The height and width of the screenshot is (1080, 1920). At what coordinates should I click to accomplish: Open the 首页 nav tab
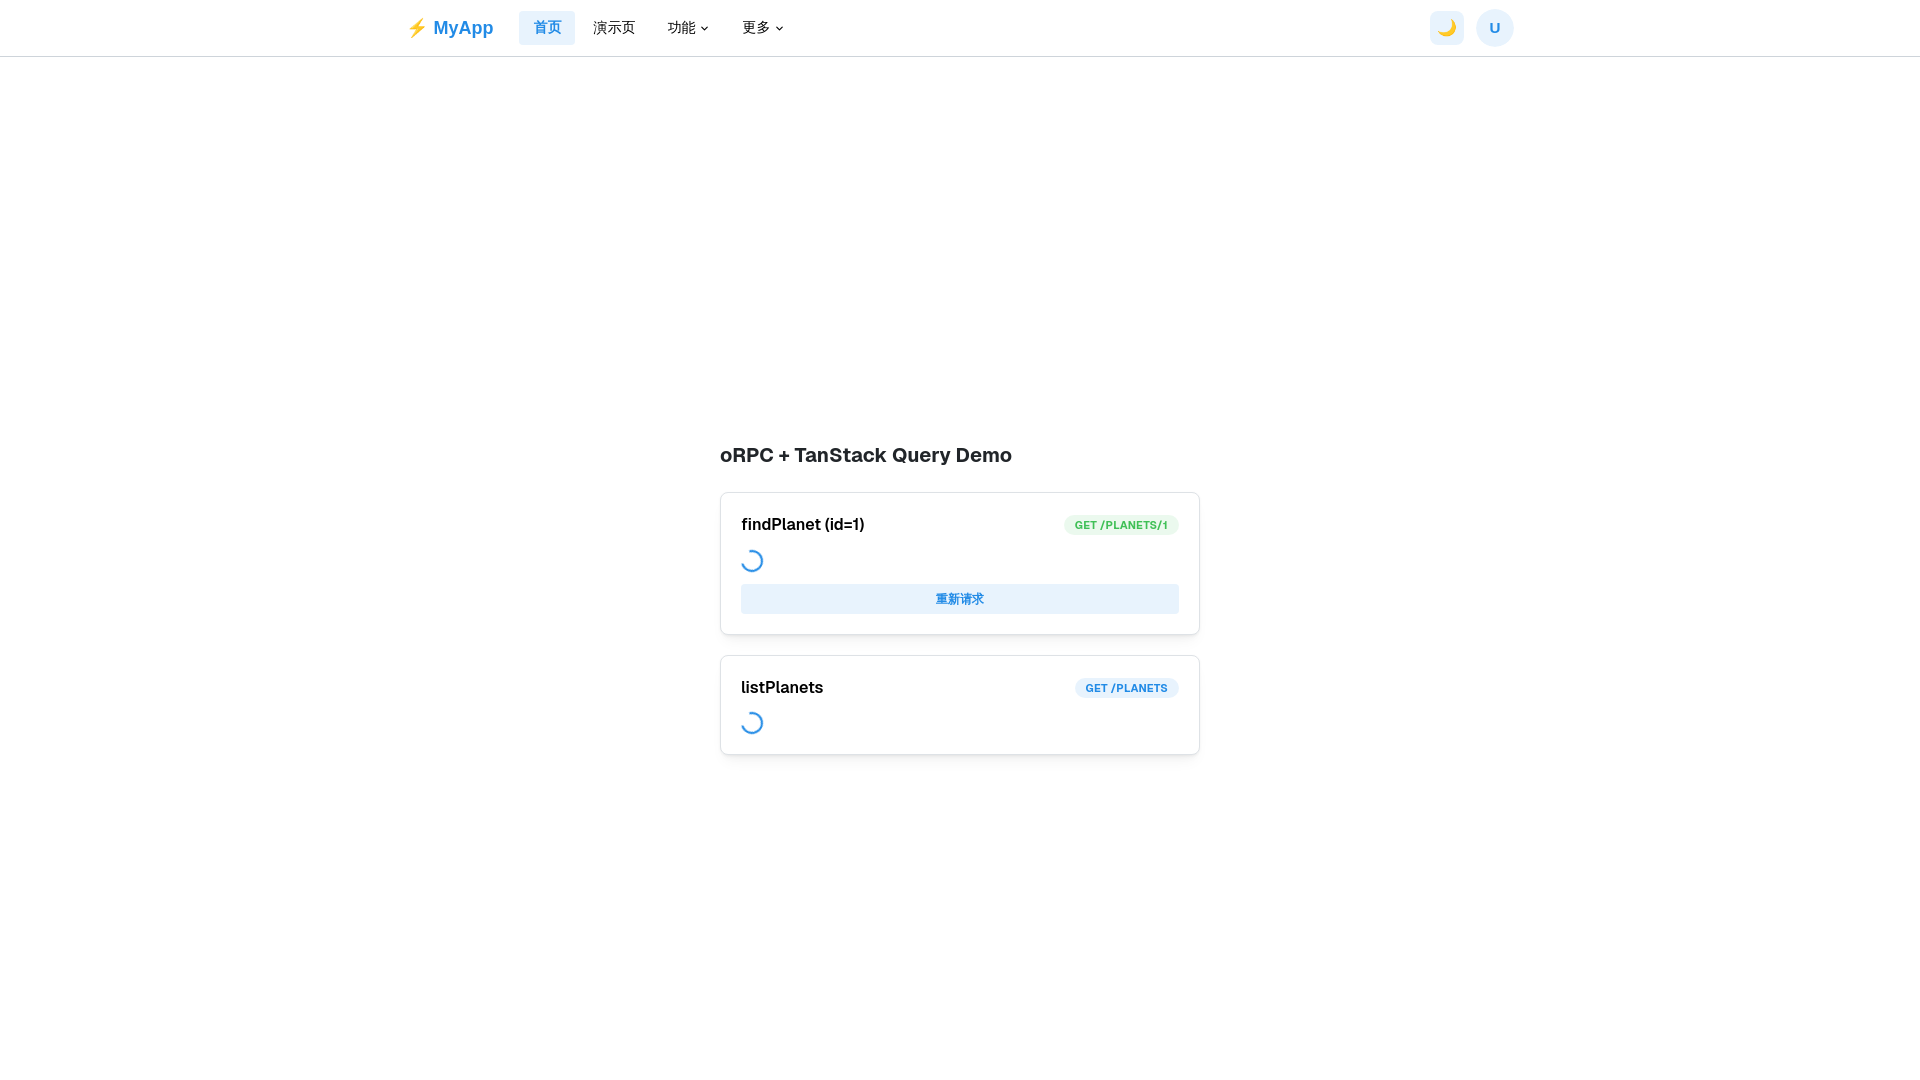point(547,28)
